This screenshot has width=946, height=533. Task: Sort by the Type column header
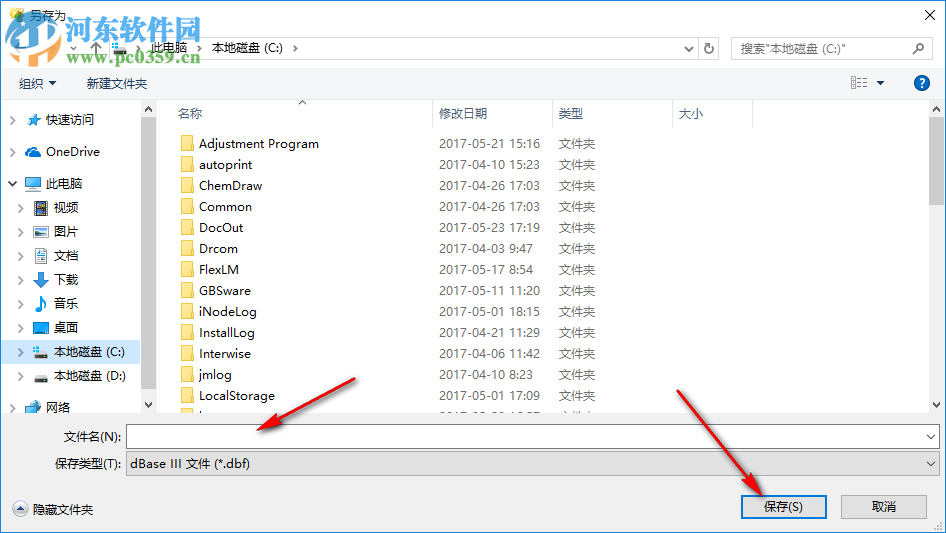click(x=571, y=113)
